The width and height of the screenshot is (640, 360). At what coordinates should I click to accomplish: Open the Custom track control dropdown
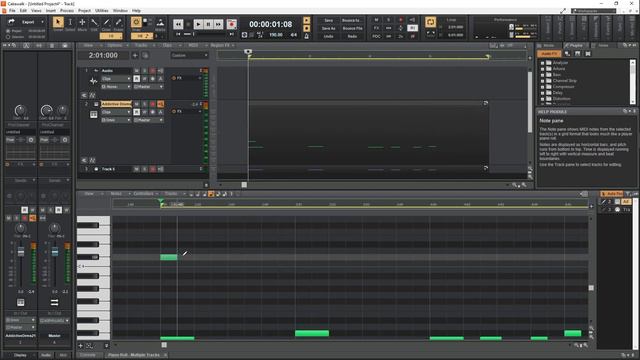point(189,56)
